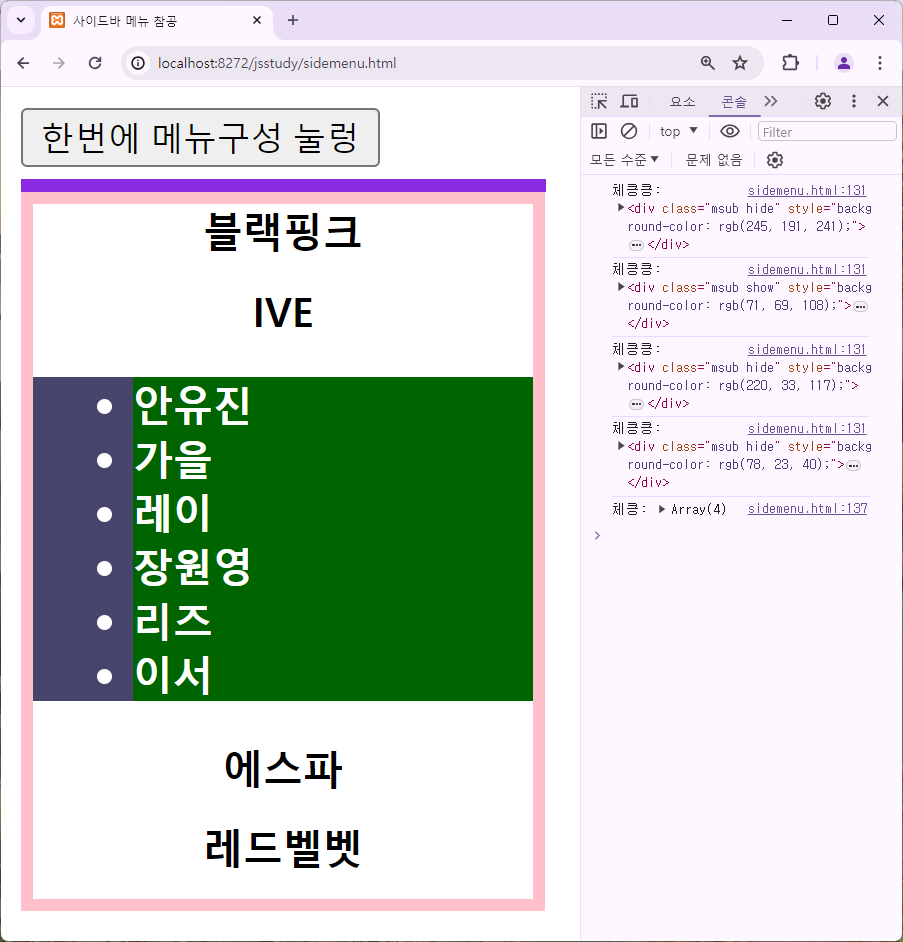903x942 pixels.
Task: Expand the rgb(220, 33, 117) div entry
Action: 621,366
